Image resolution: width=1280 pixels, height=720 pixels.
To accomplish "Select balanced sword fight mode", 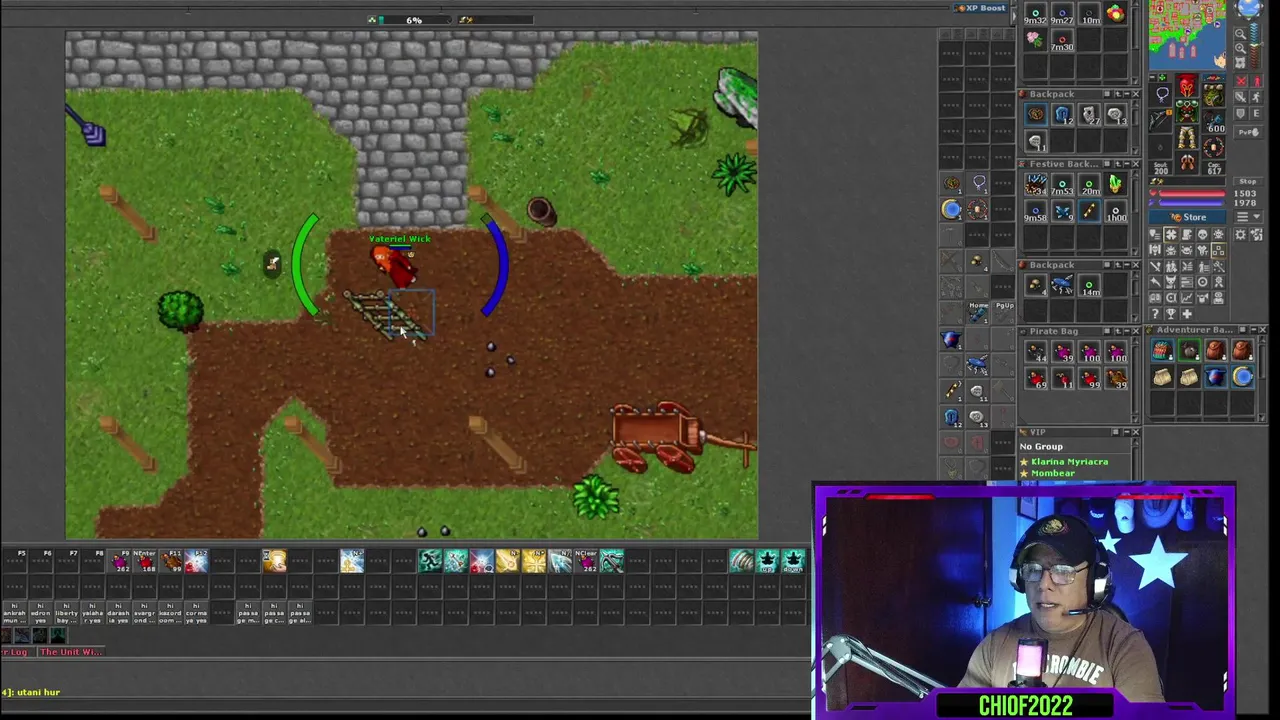I will [1241, 97].
